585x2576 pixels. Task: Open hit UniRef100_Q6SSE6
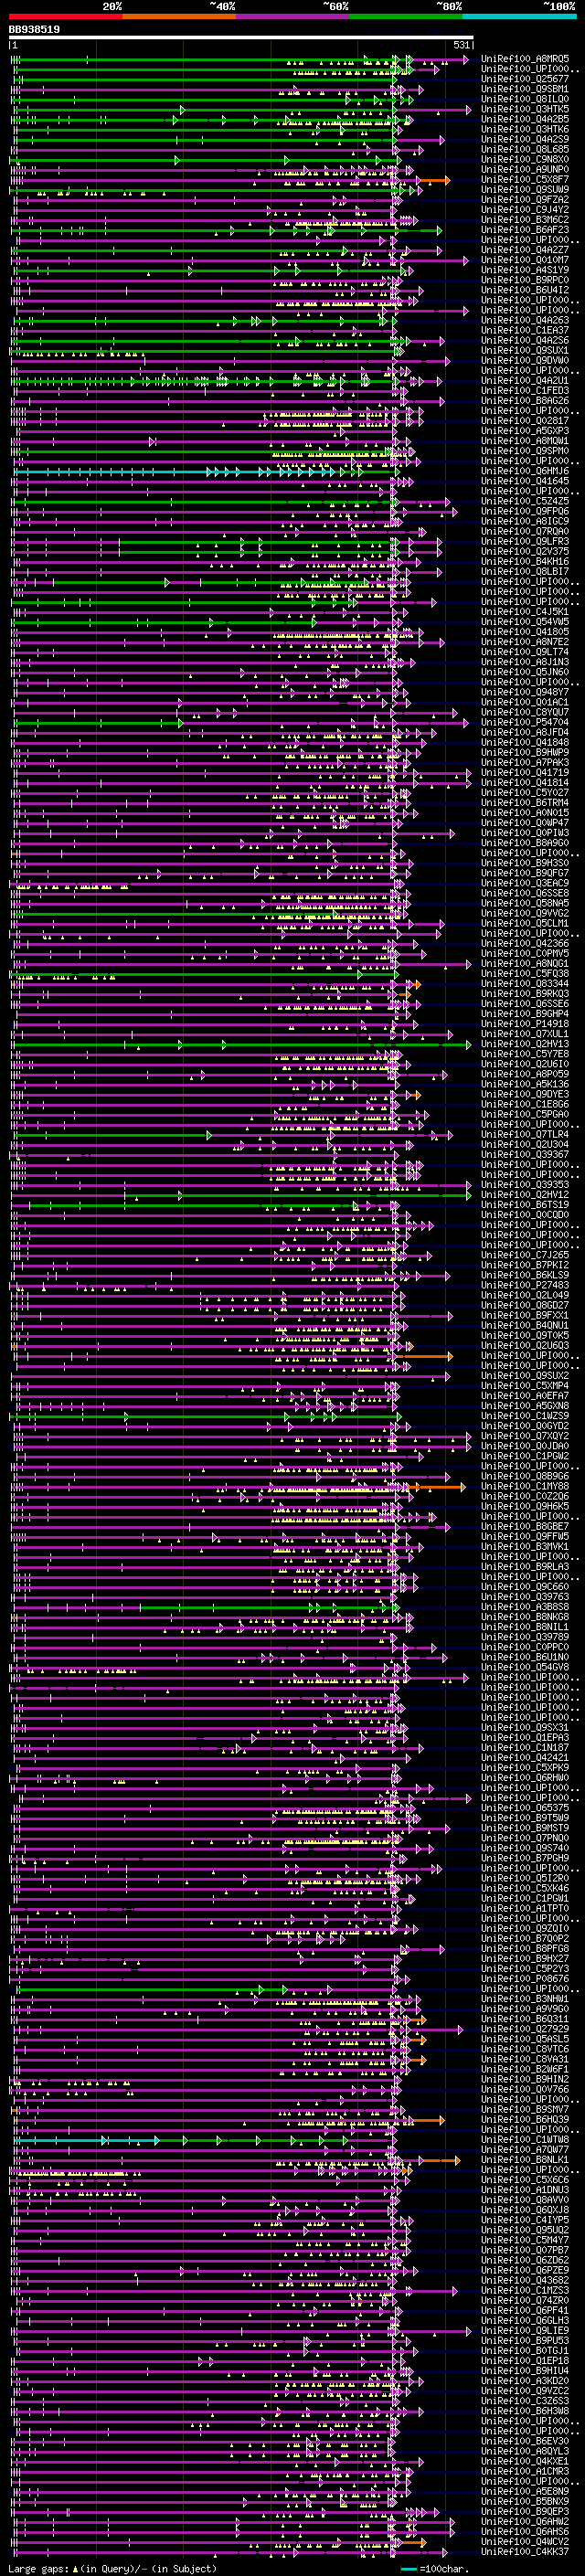tap(525, 1003)
